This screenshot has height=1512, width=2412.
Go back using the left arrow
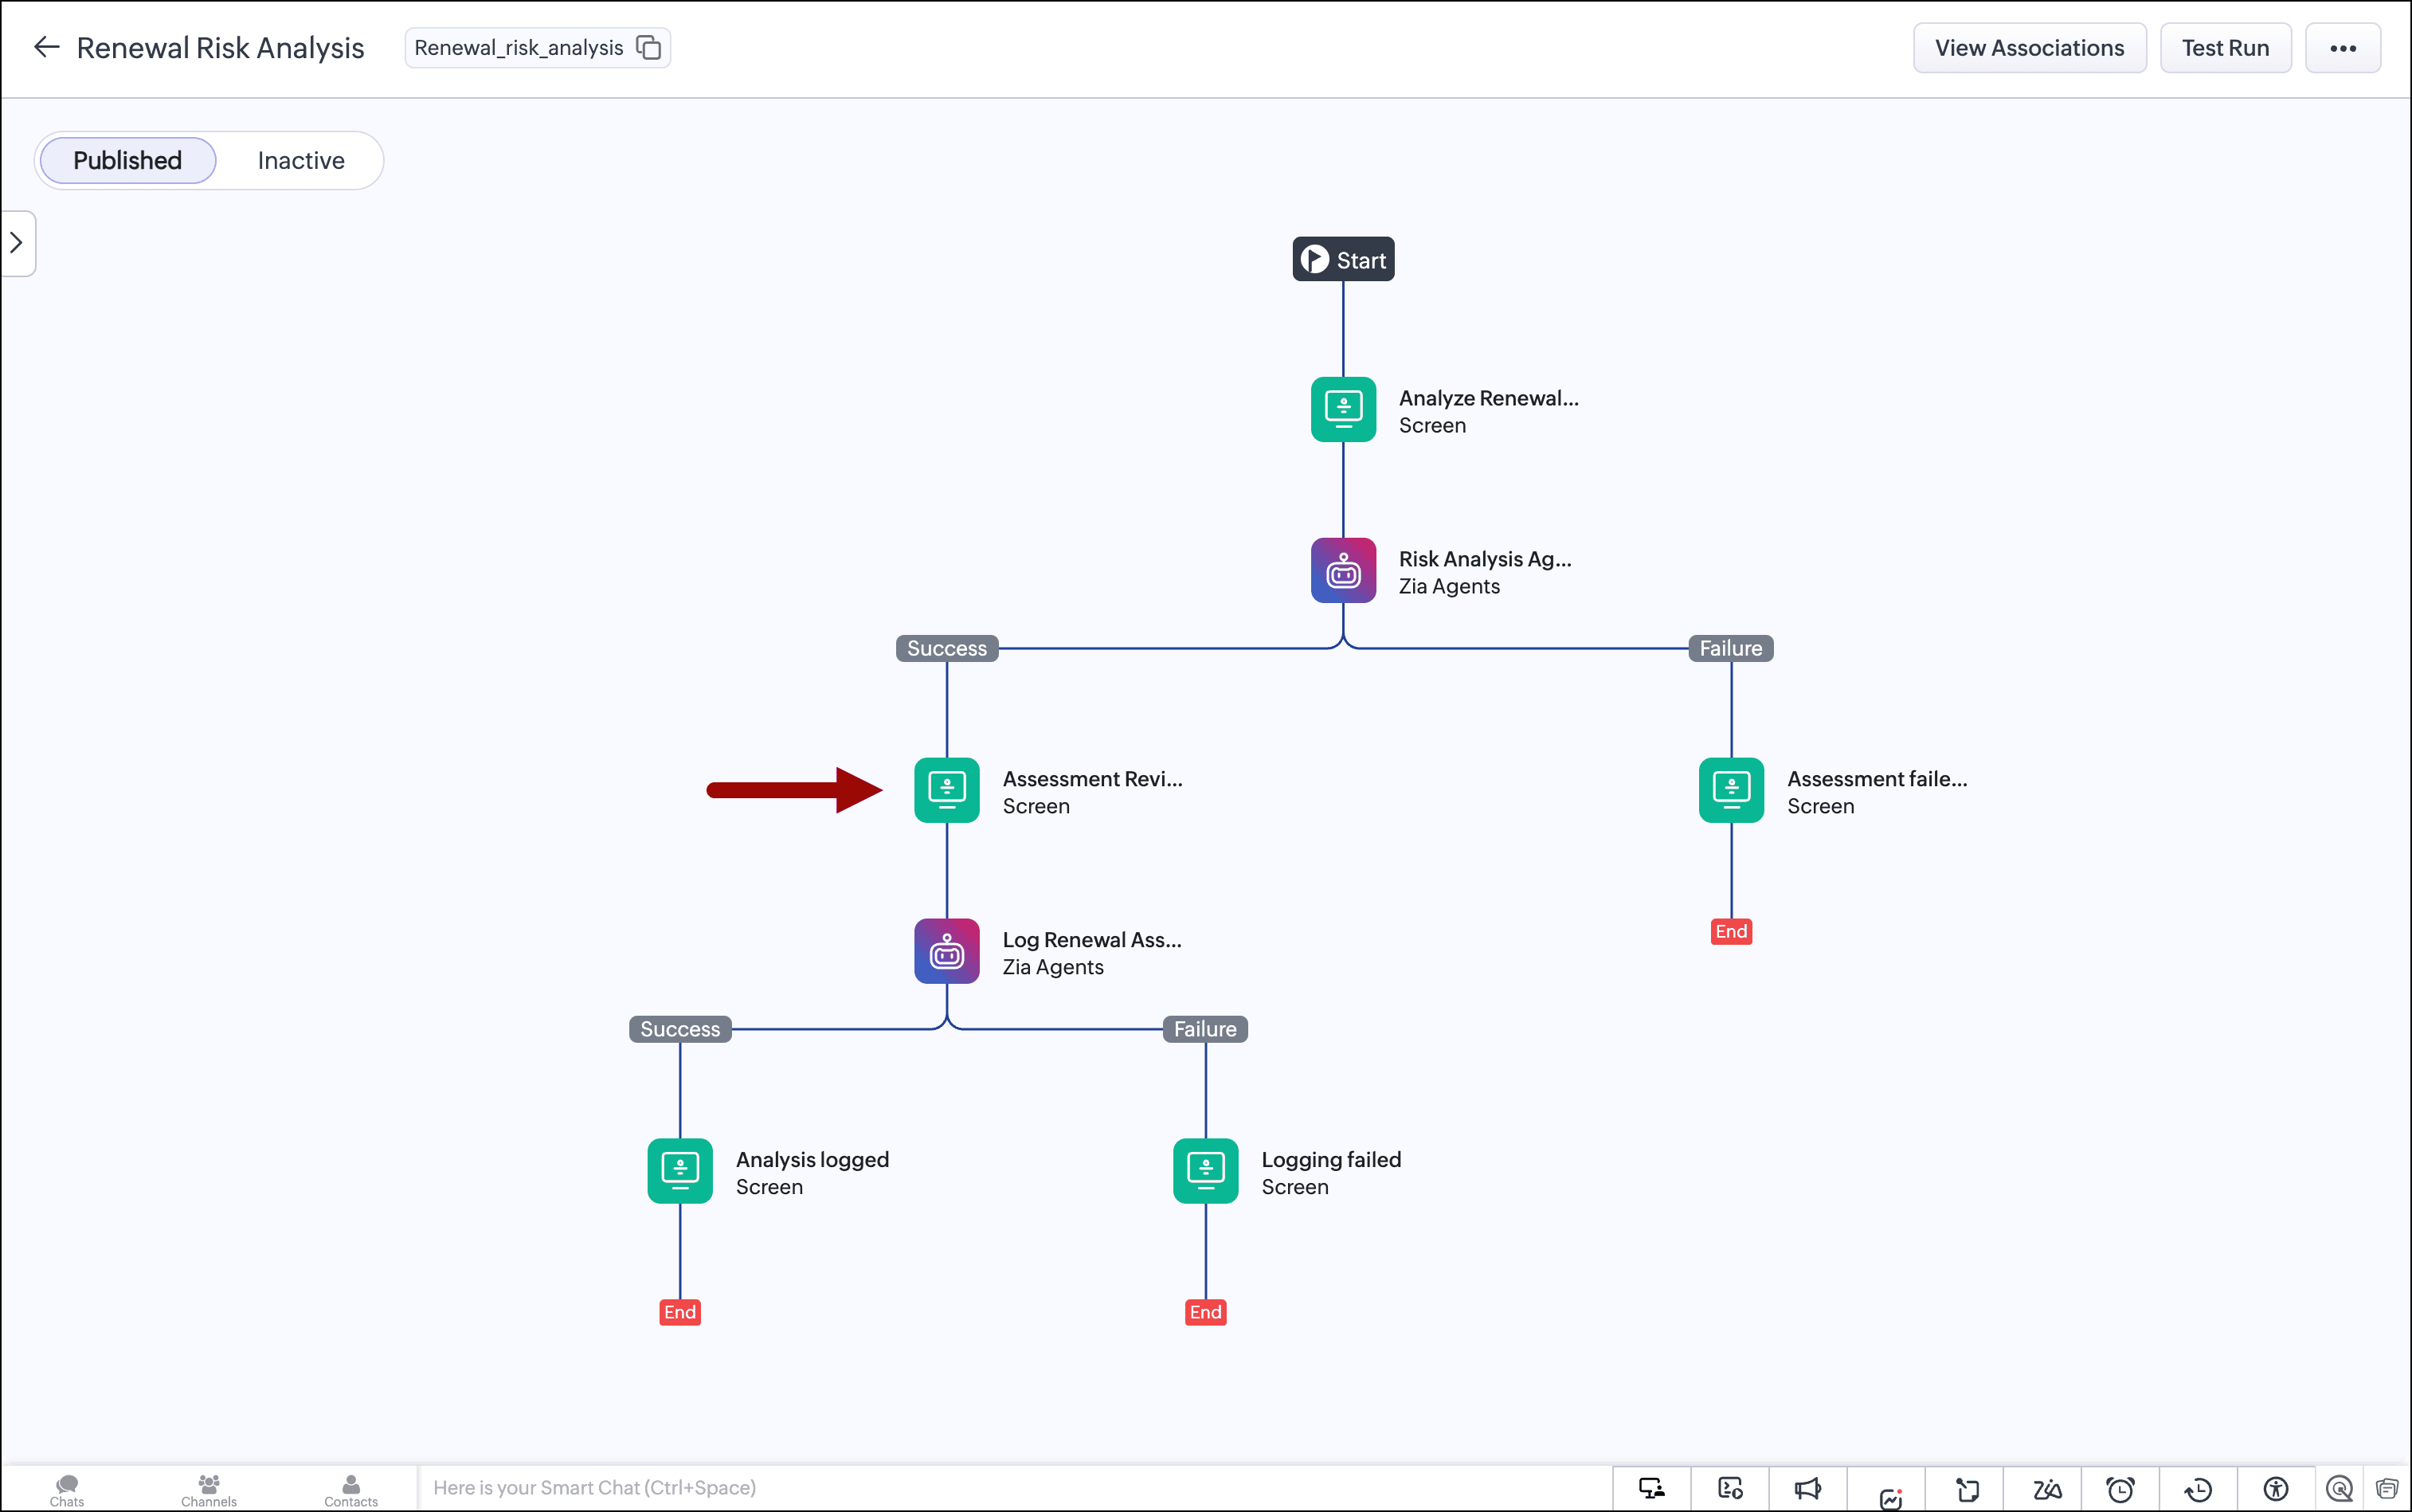tap(46, 47)
